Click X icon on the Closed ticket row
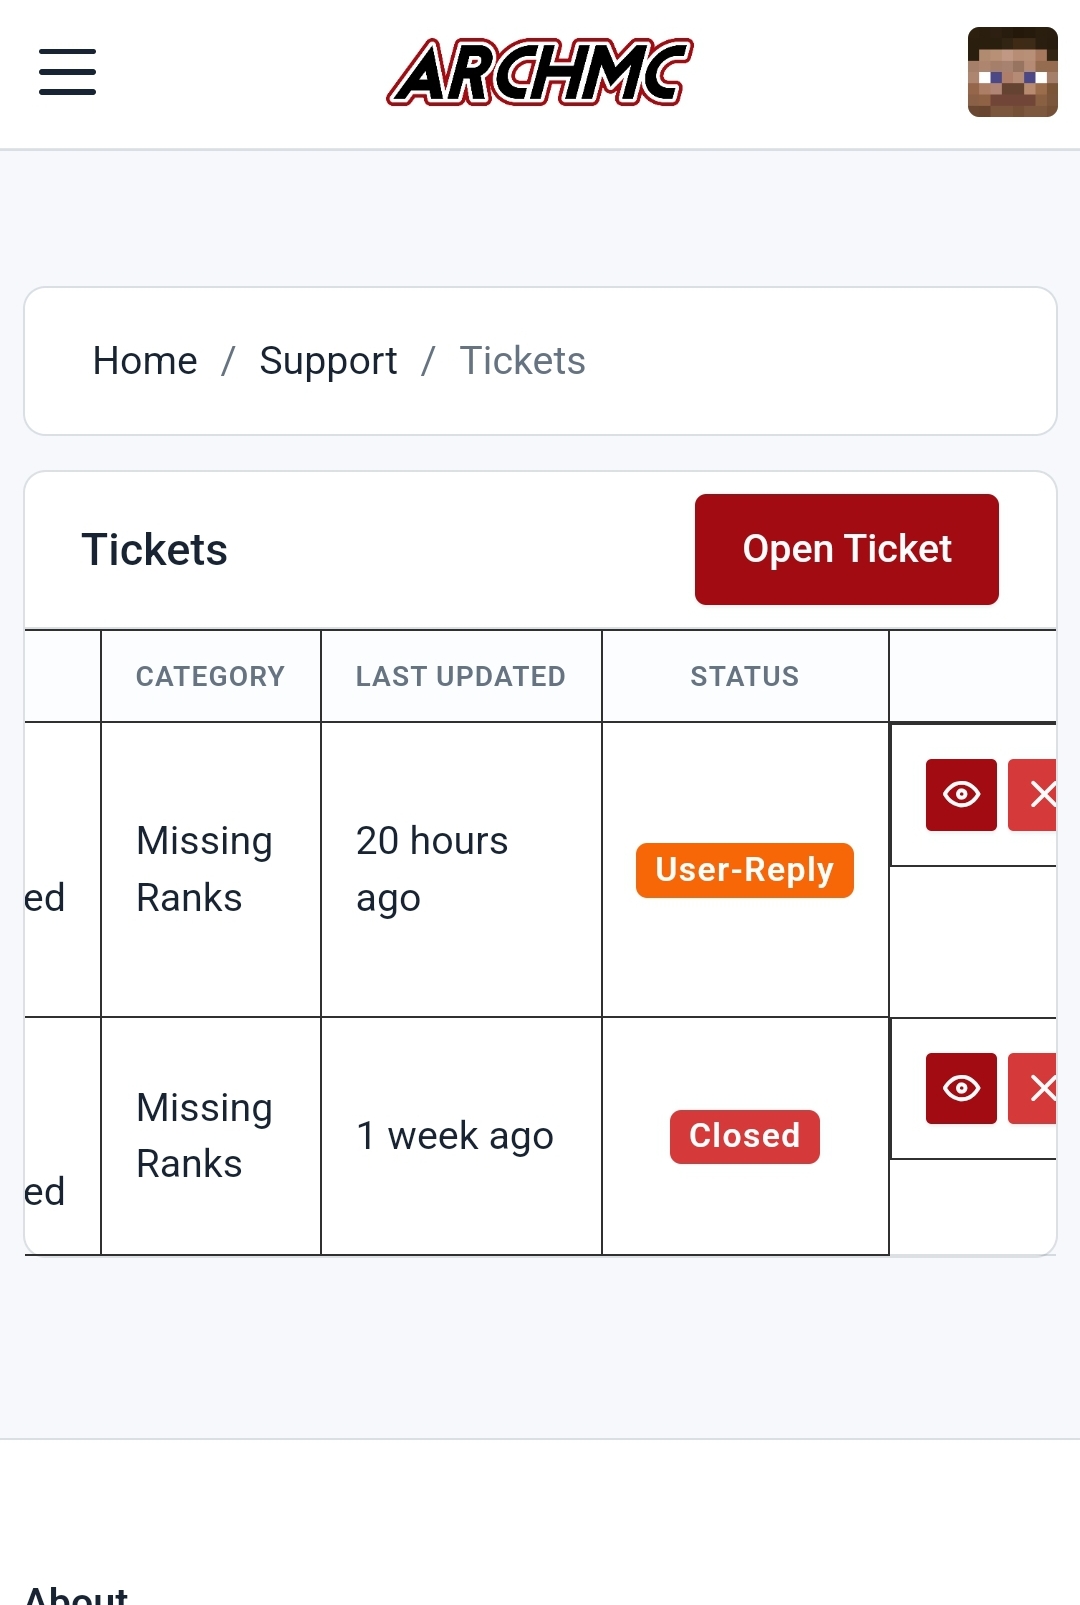 point(1032,1088)
